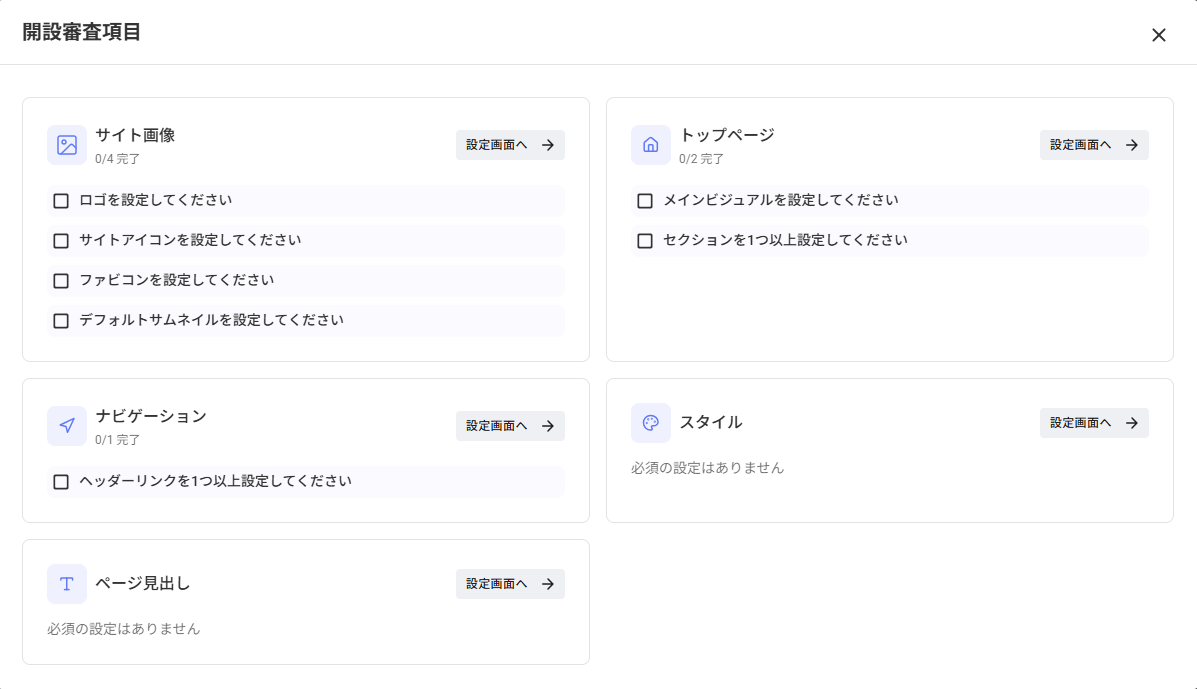Screen dimensions: 1197x689
Task: Click the トップページ heading
Action: pyautogui.click(x=727, y=135)
